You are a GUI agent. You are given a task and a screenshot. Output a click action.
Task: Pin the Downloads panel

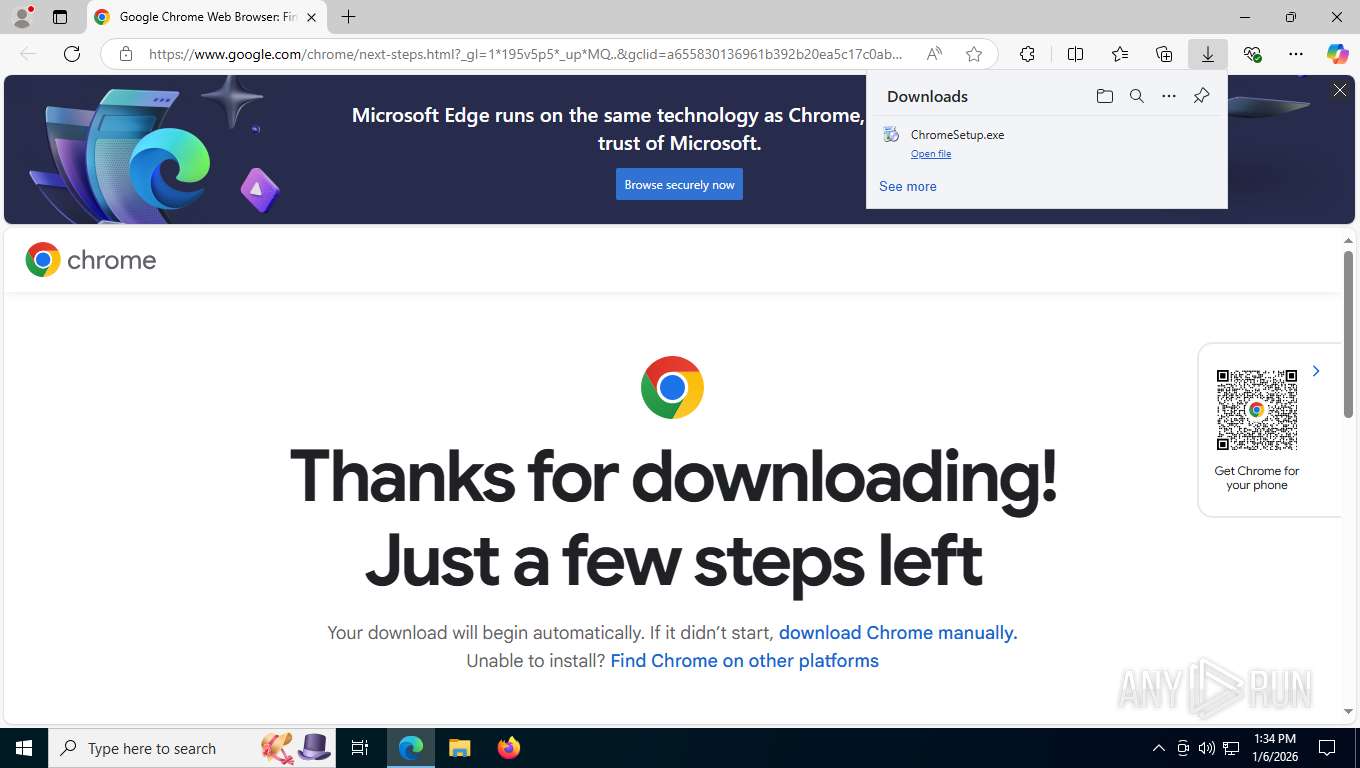click(x=1201, y=96)
